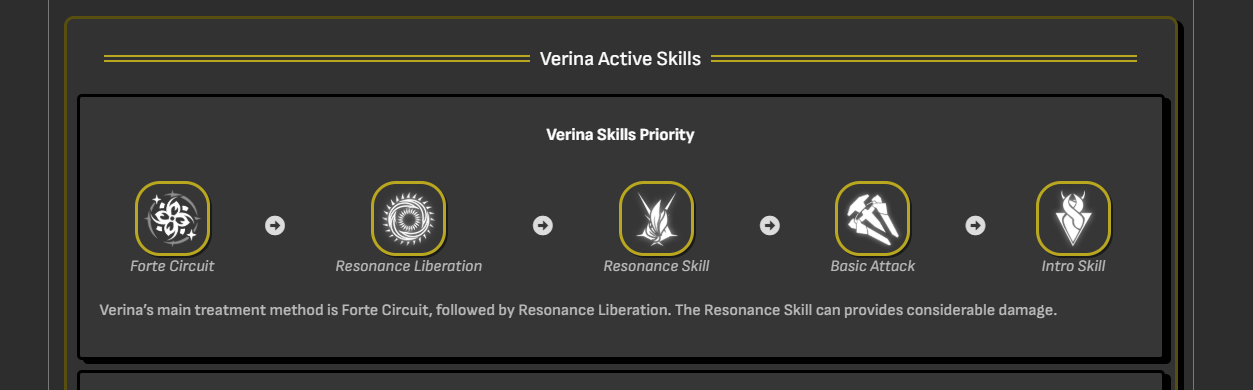Click the Intro Skill icon
The height and width of the screenshot is (390, 1253).
[1073, 218]
